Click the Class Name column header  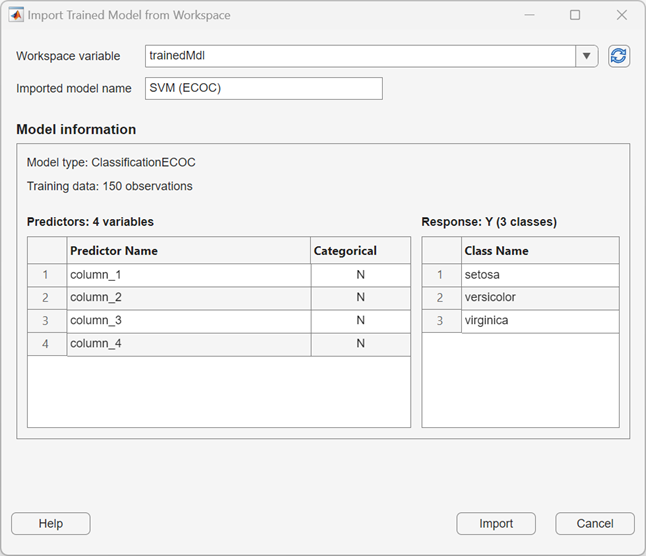[x=540, y=251]
